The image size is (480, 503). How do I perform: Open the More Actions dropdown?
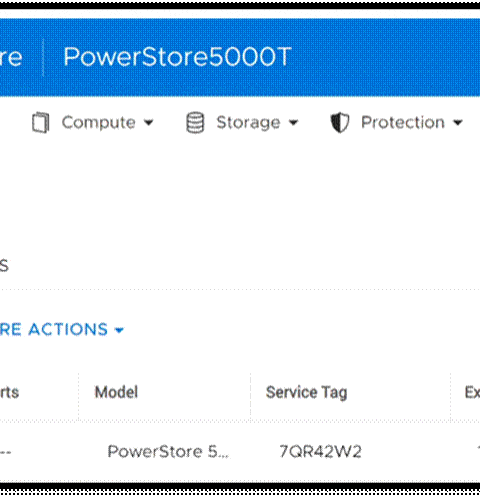click(x=62, y=330)
